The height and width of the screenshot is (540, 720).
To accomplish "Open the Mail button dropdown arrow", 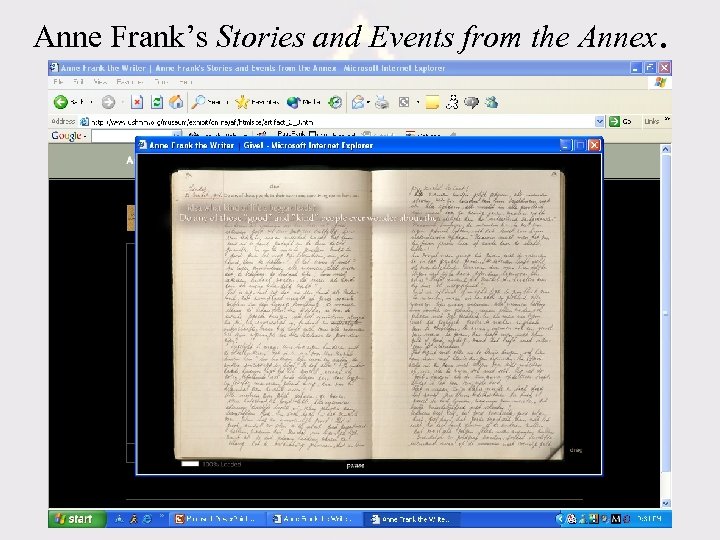I will (x=368, y=102).
